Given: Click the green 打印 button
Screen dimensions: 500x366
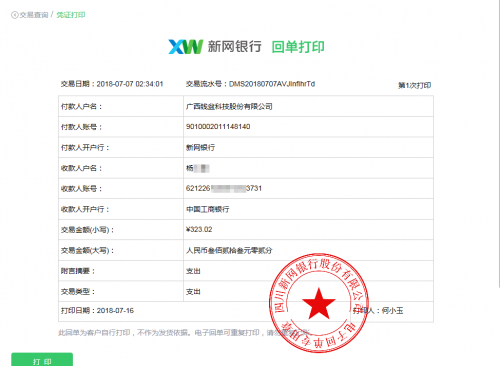Looking at the screenshot, I should coord(42,360).
